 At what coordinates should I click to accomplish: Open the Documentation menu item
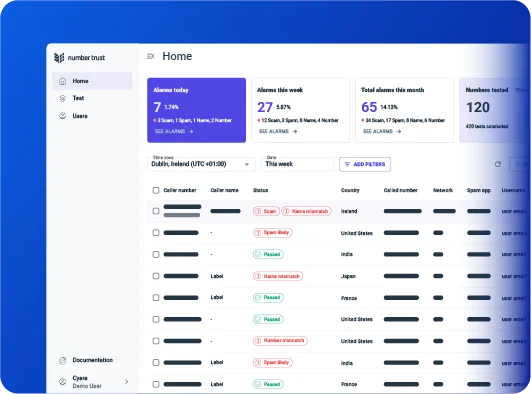pyautogui.click(x=92, y=360)
